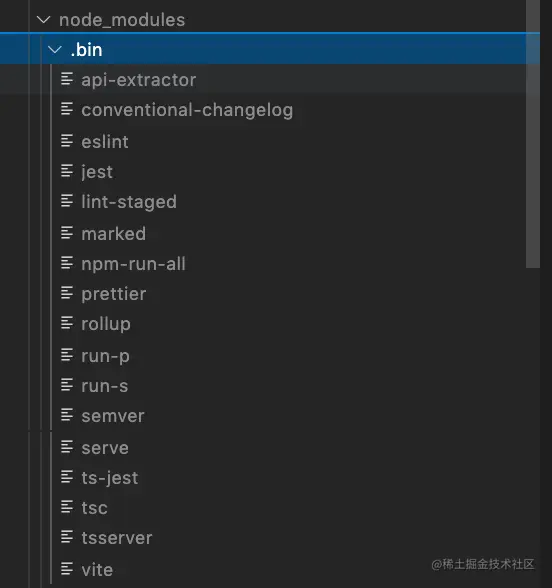Click the file icon beside jest
The image size is (552, 588).
[67, 171]
